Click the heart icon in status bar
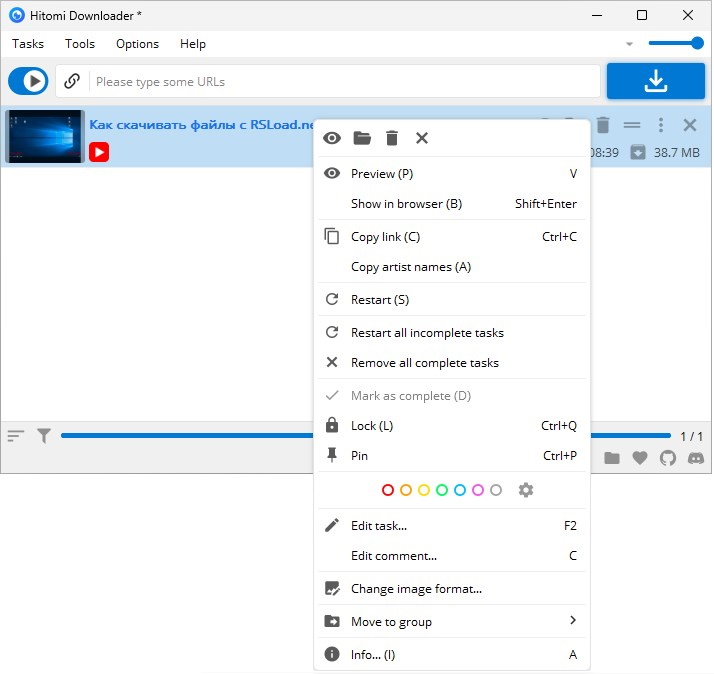The height and width of the screenshot is (674, 714). (x=640, y=458)
